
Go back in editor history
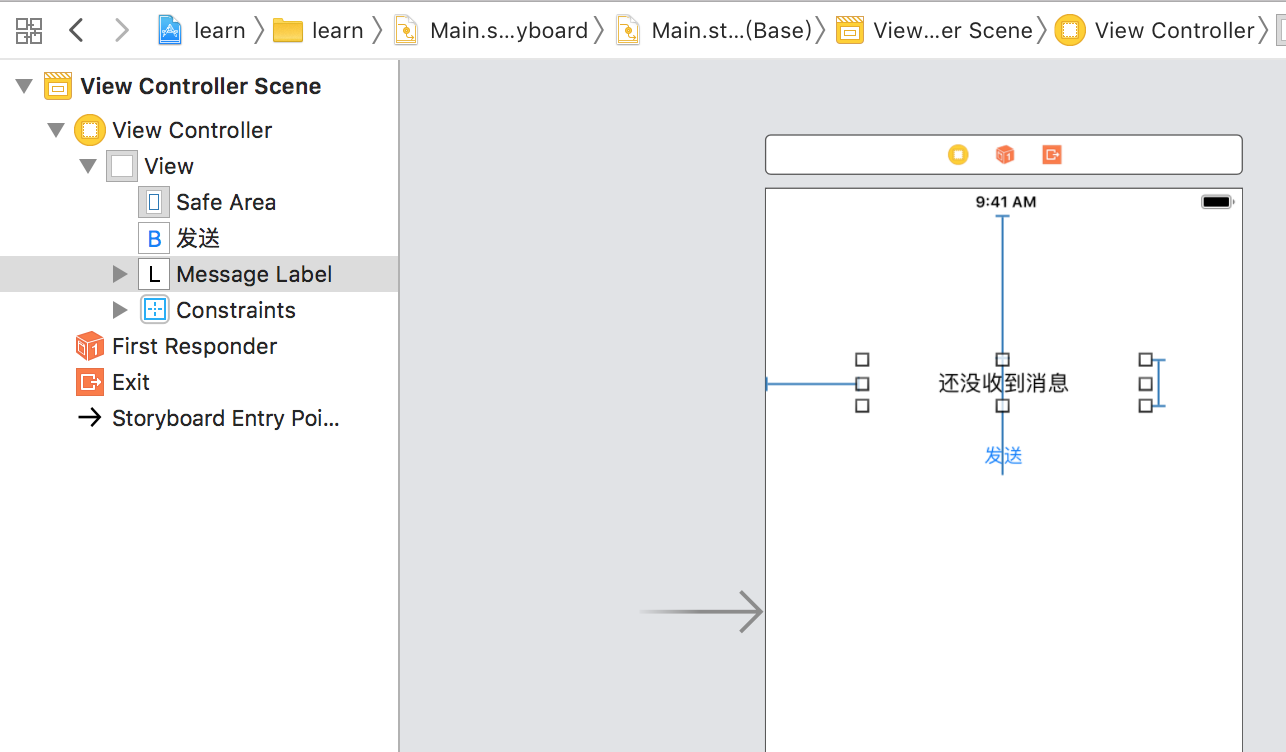76,31
